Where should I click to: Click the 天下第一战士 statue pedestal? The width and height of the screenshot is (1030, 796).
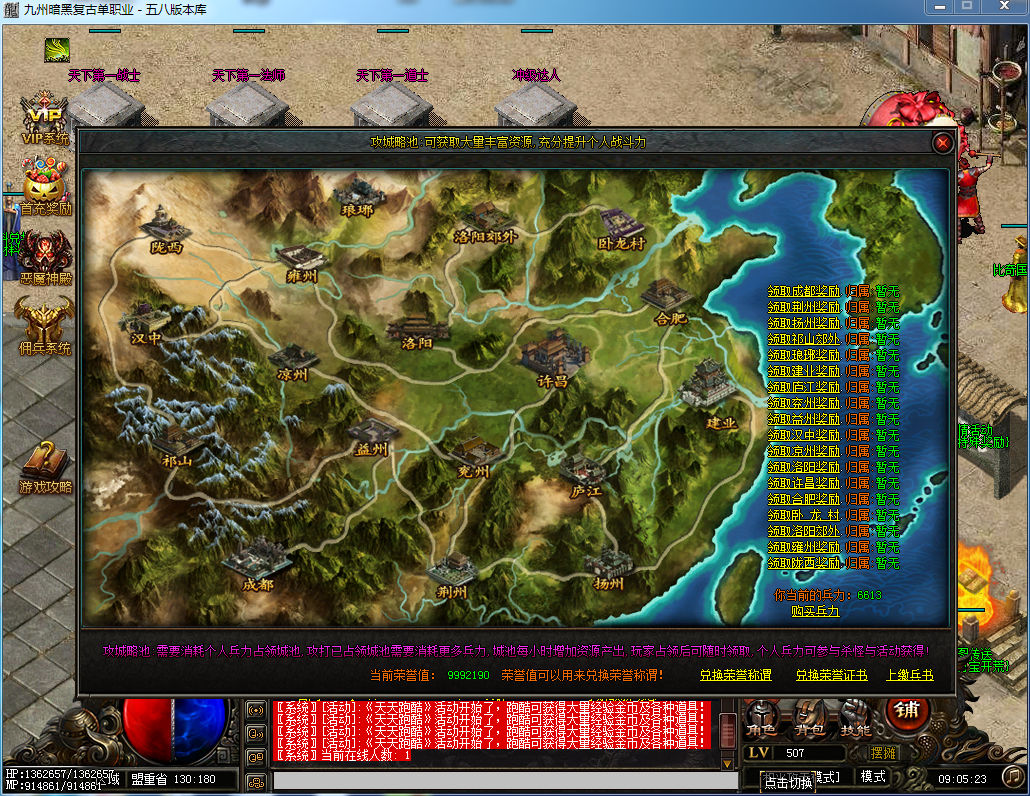pos(105,104)
